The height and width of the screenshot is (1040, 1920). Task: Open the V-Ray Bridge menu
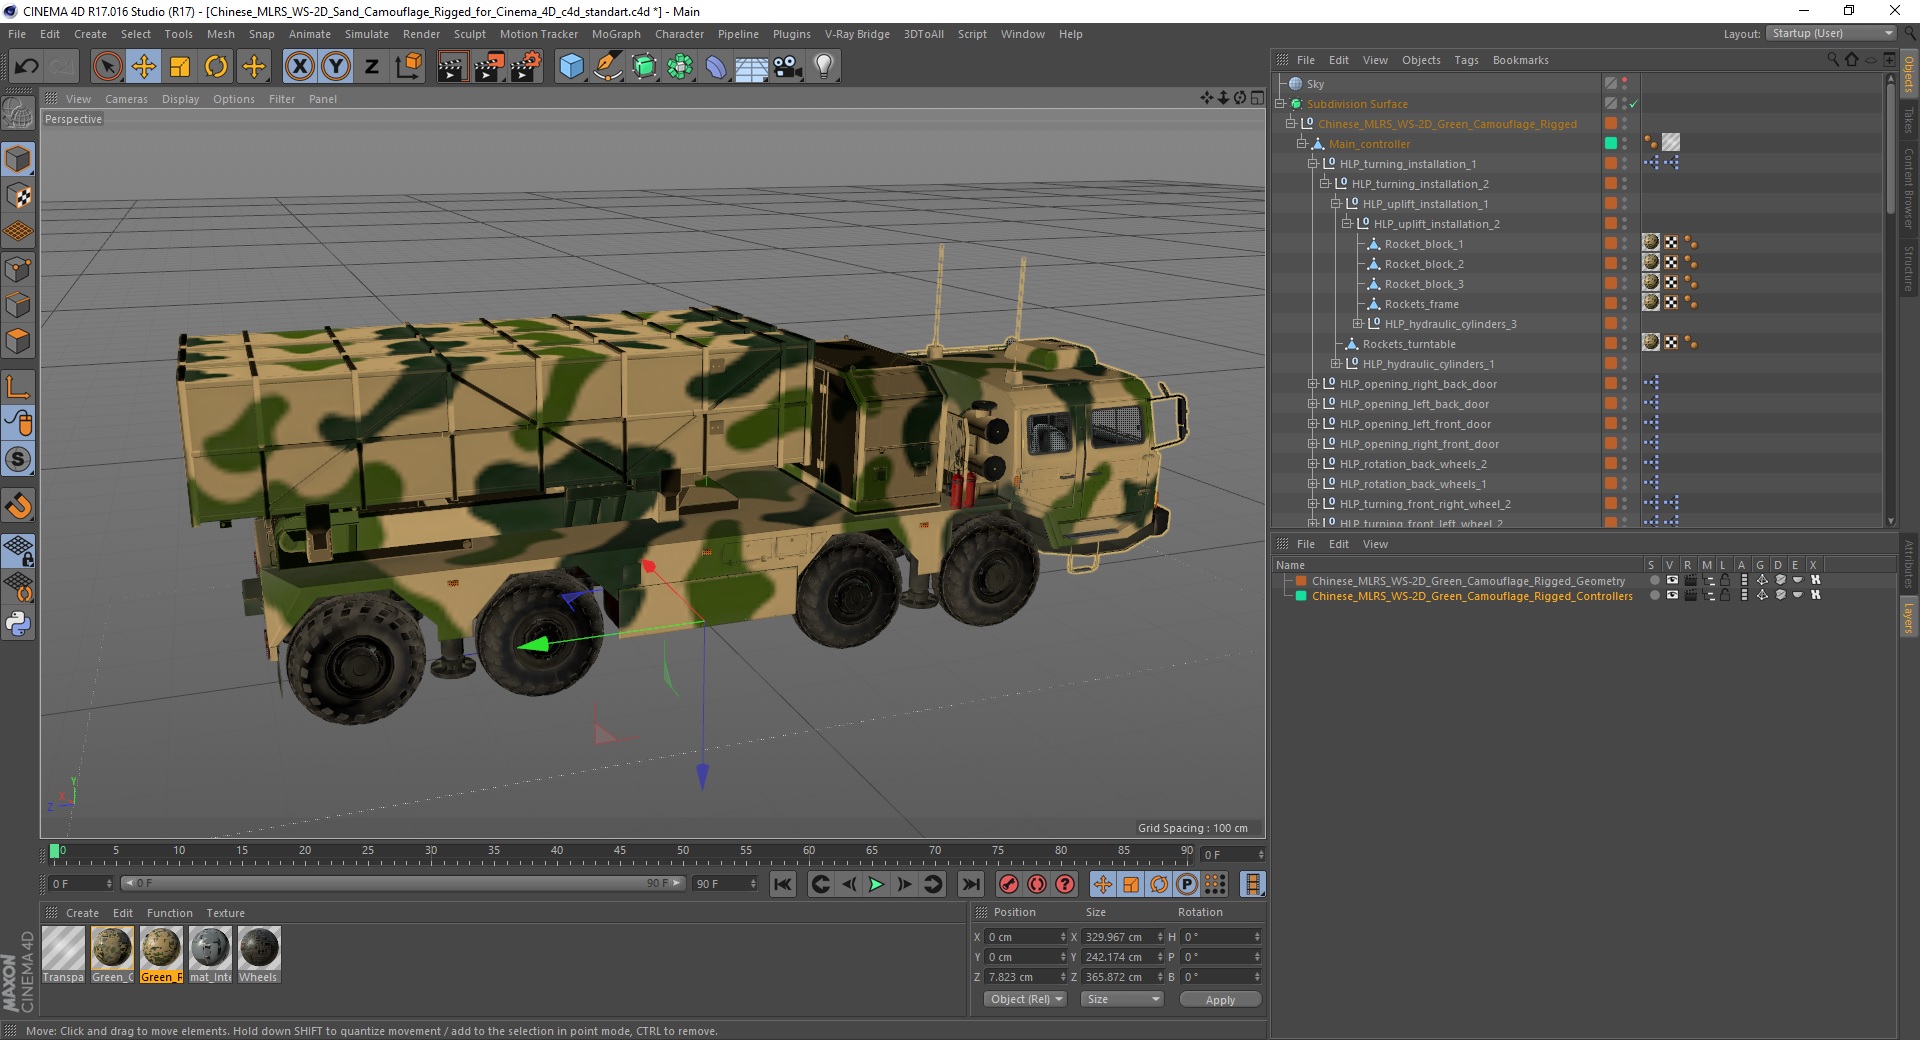[x=857, y=34]
